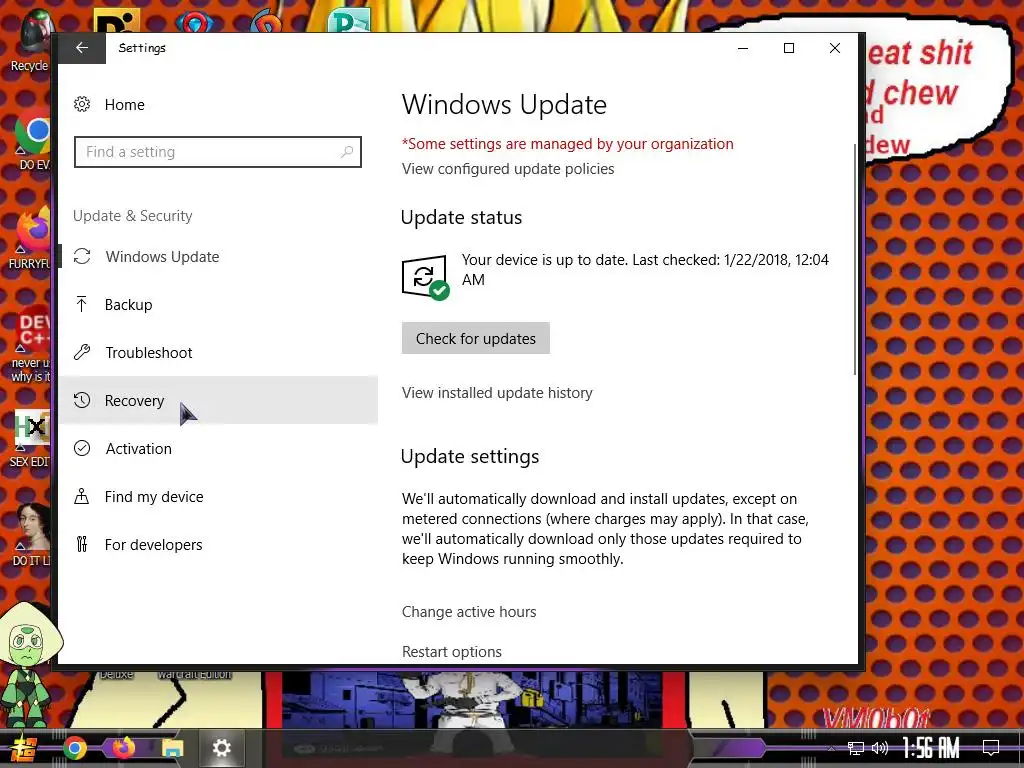The width and height of the screenshot is (1024, 768).
Task: Open the For developers section
Action: coord(218,544)
